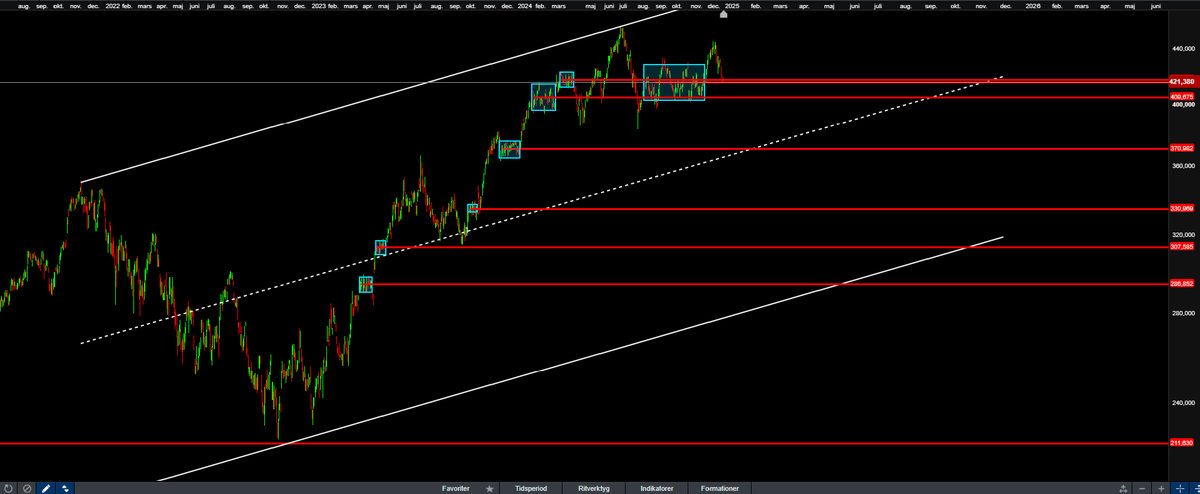Toggle the up-down arrows icon in bottom bar
The width and height of the screenshot is (1200, 494).
pos(65,488)
